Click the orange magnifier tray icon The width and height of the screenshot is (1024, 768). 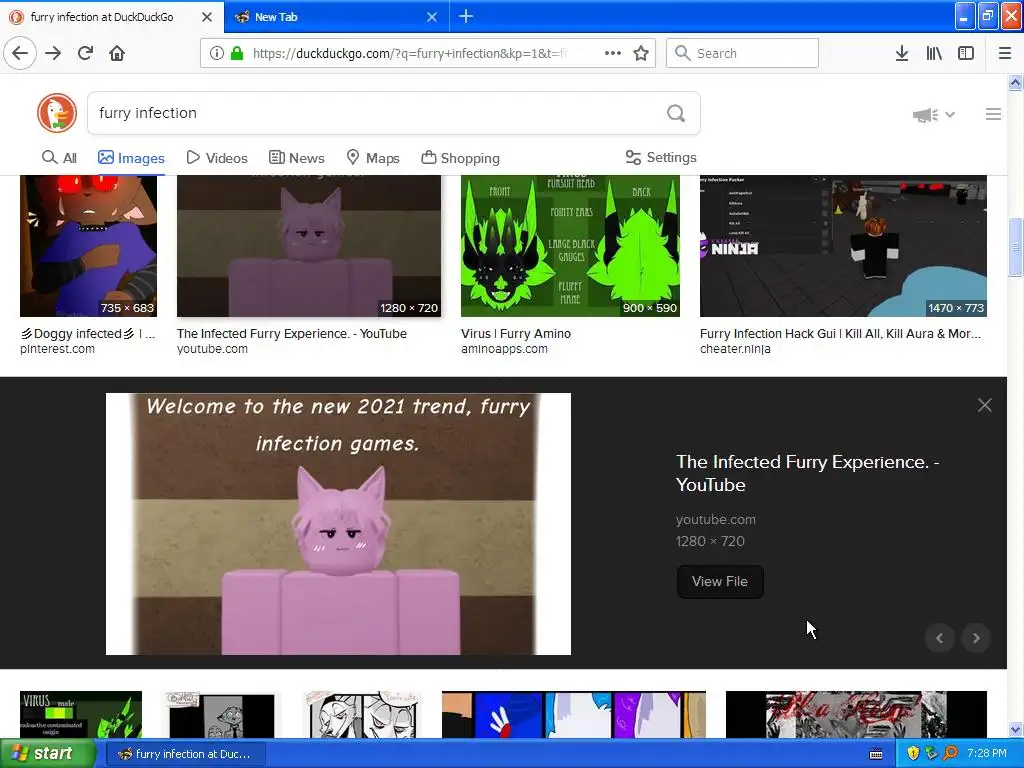(x=950, y=754)
